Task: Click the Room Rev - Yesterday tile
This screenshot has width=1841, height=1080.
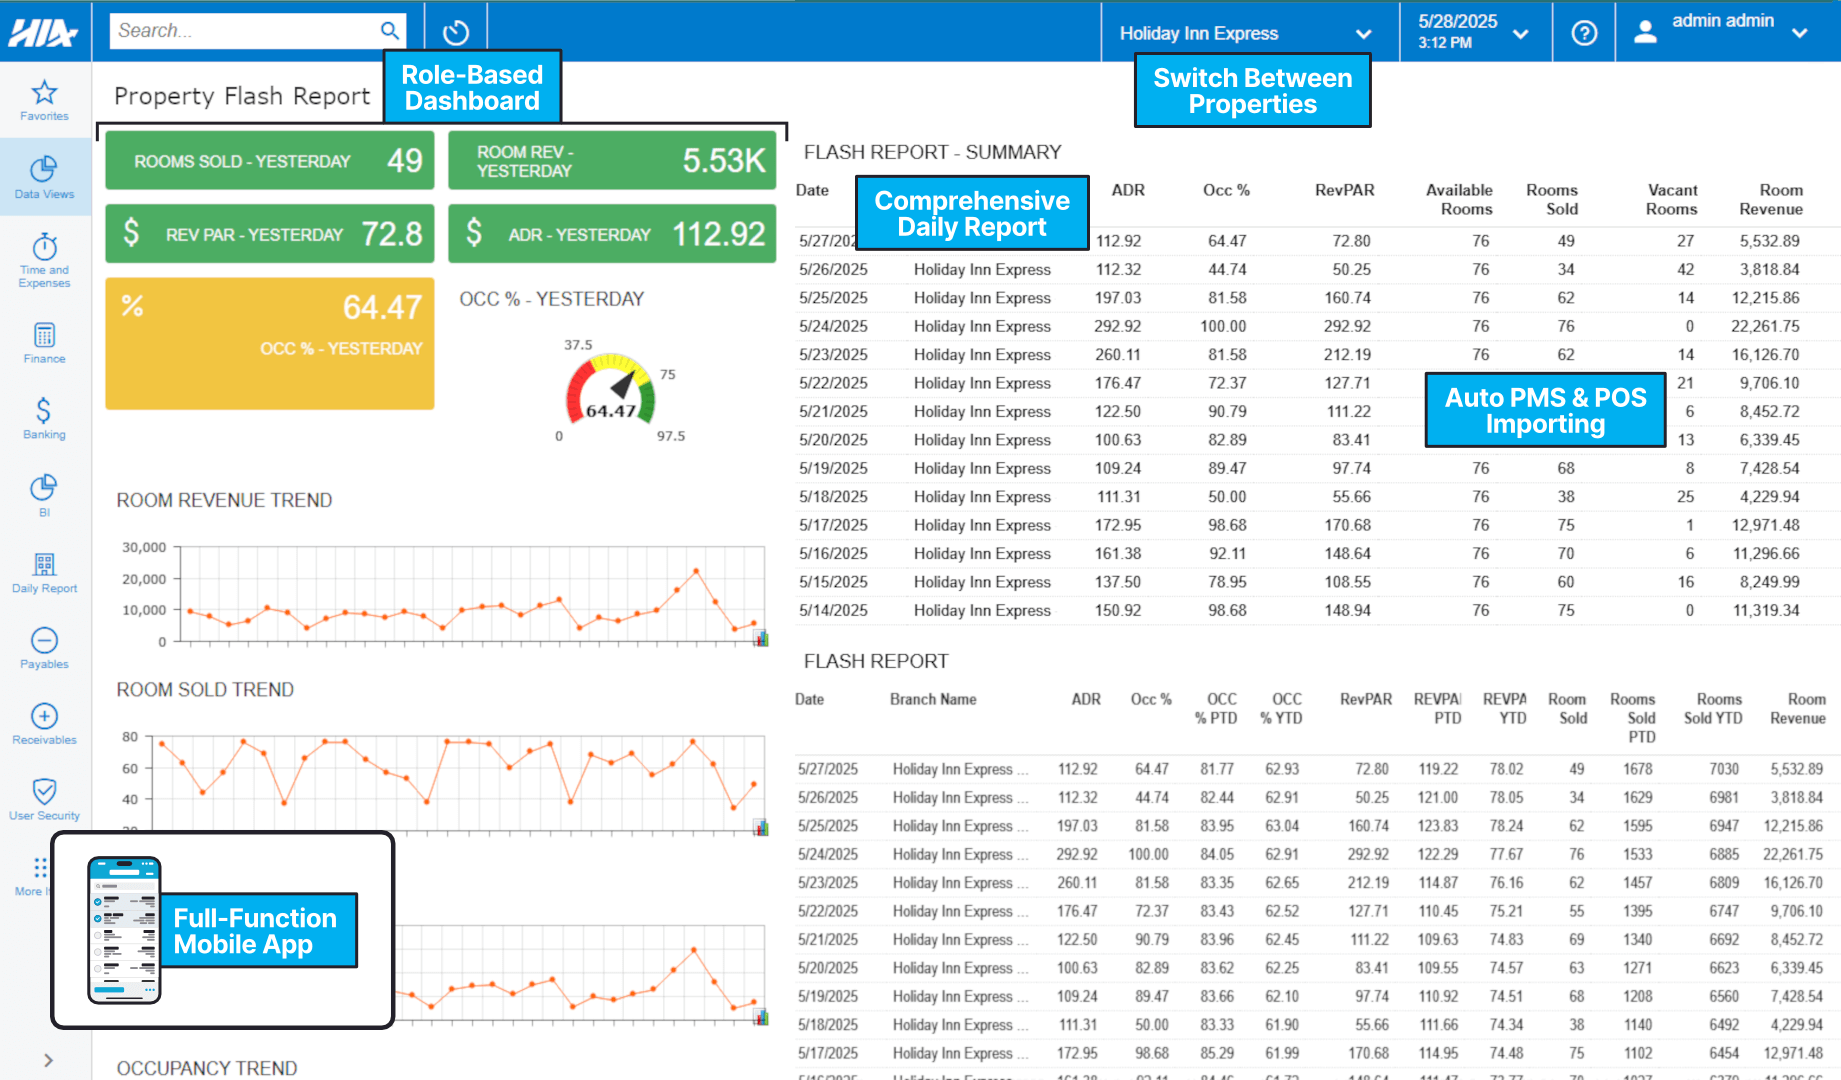Action: coord(612,160)
